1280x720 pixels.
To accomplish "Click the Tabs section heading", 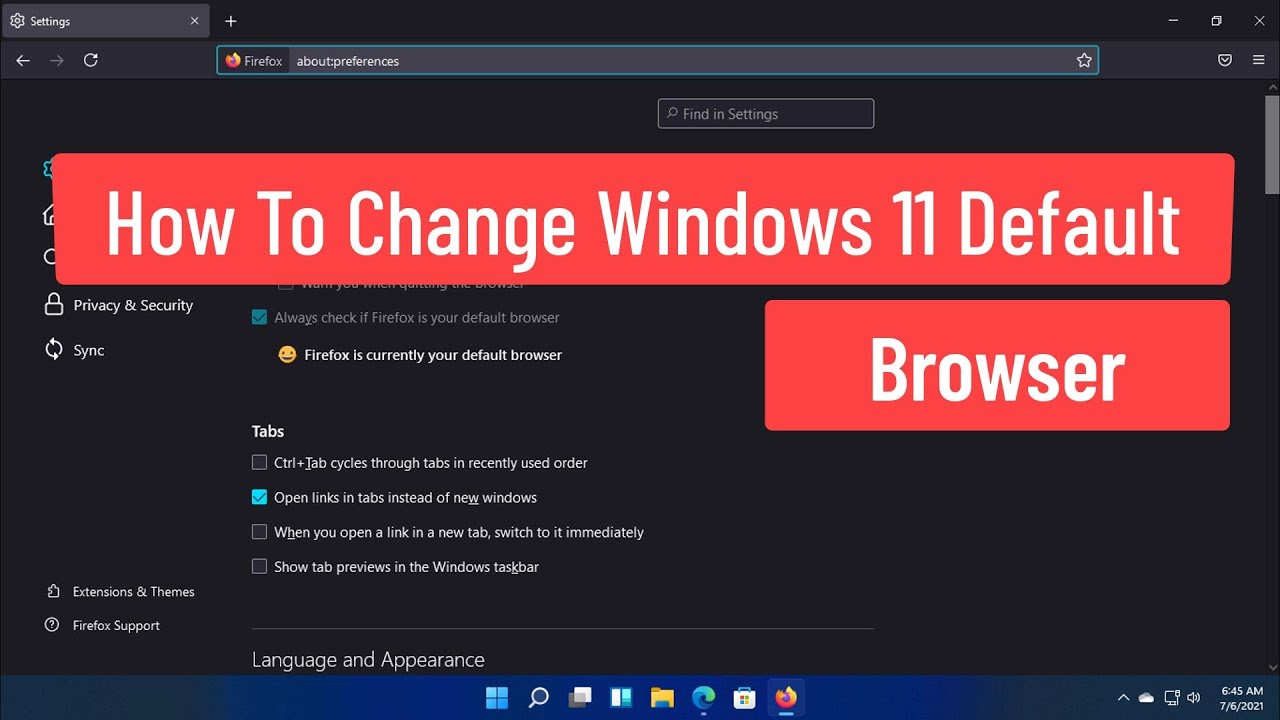I will 268,431.
